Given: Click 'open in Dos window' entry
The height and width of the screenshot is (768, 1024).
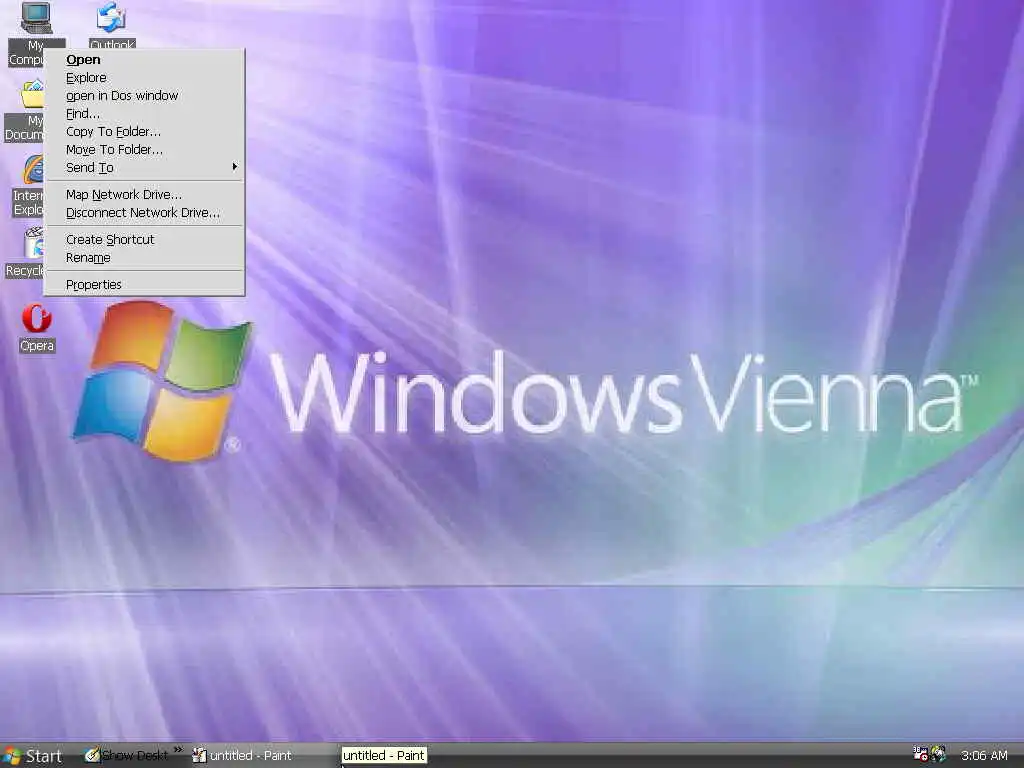Looking at the screenshot, I should tap(144, 95).
